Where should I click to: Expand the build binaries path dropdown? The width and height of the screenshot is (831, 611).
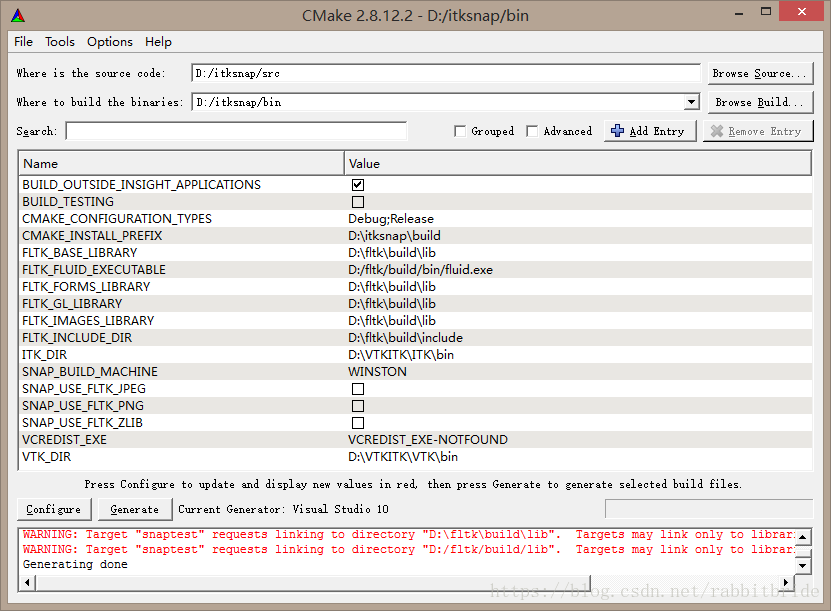point(691,102)
